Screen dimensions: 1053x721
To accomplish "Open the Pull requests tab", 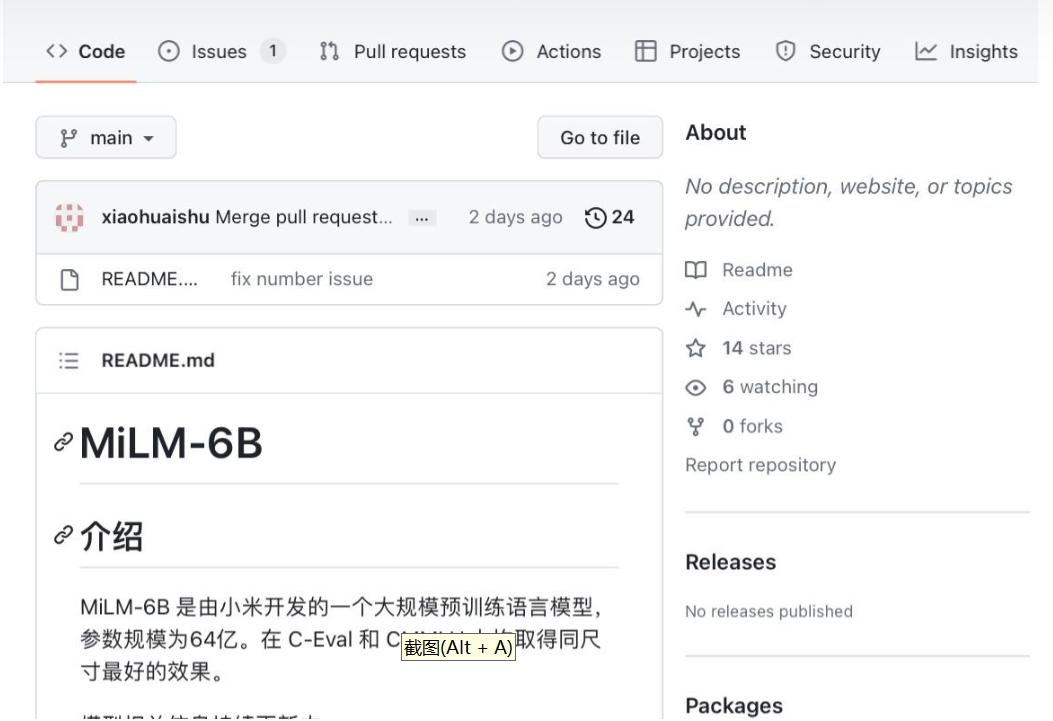I will point(393,52).
